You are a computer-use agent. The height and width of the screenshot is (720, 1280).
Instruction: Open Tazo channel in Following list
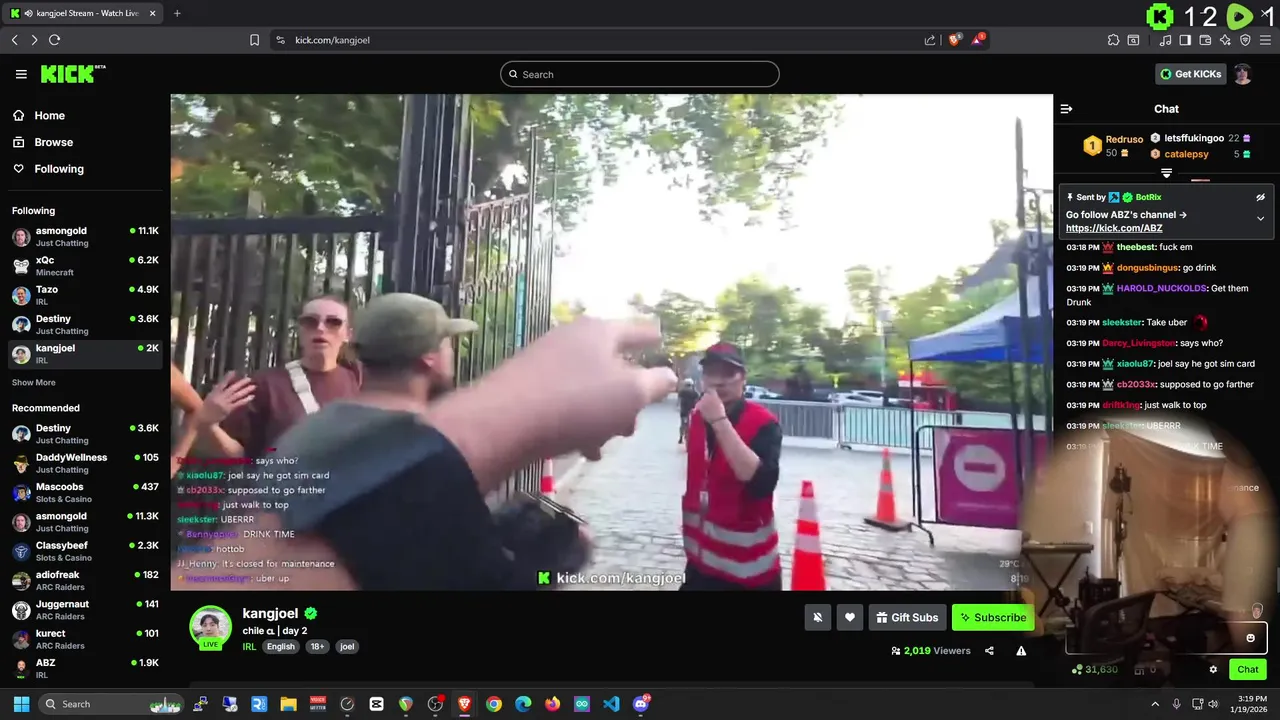[85, 295]
